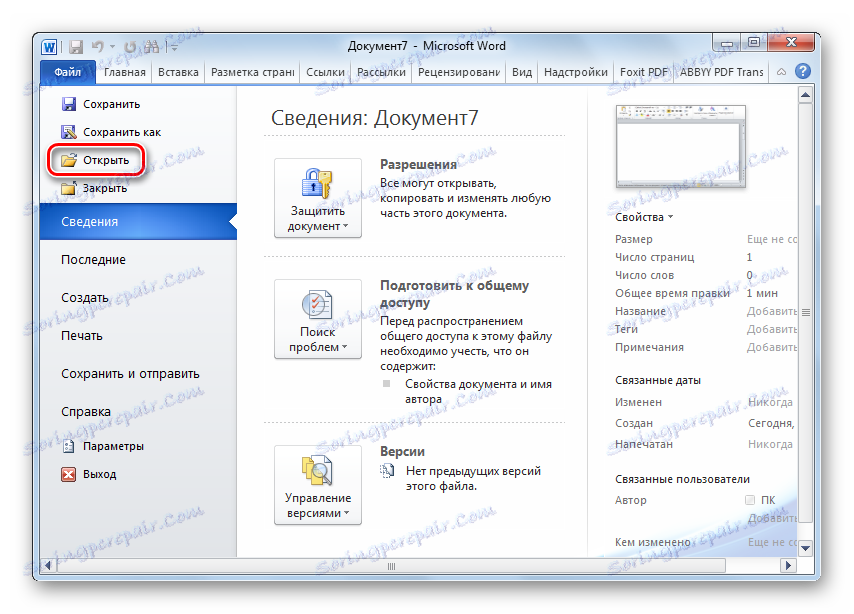854x614 pixels.
Task: Open the Поиск проблем dropdown button
Action: [318, 319]
